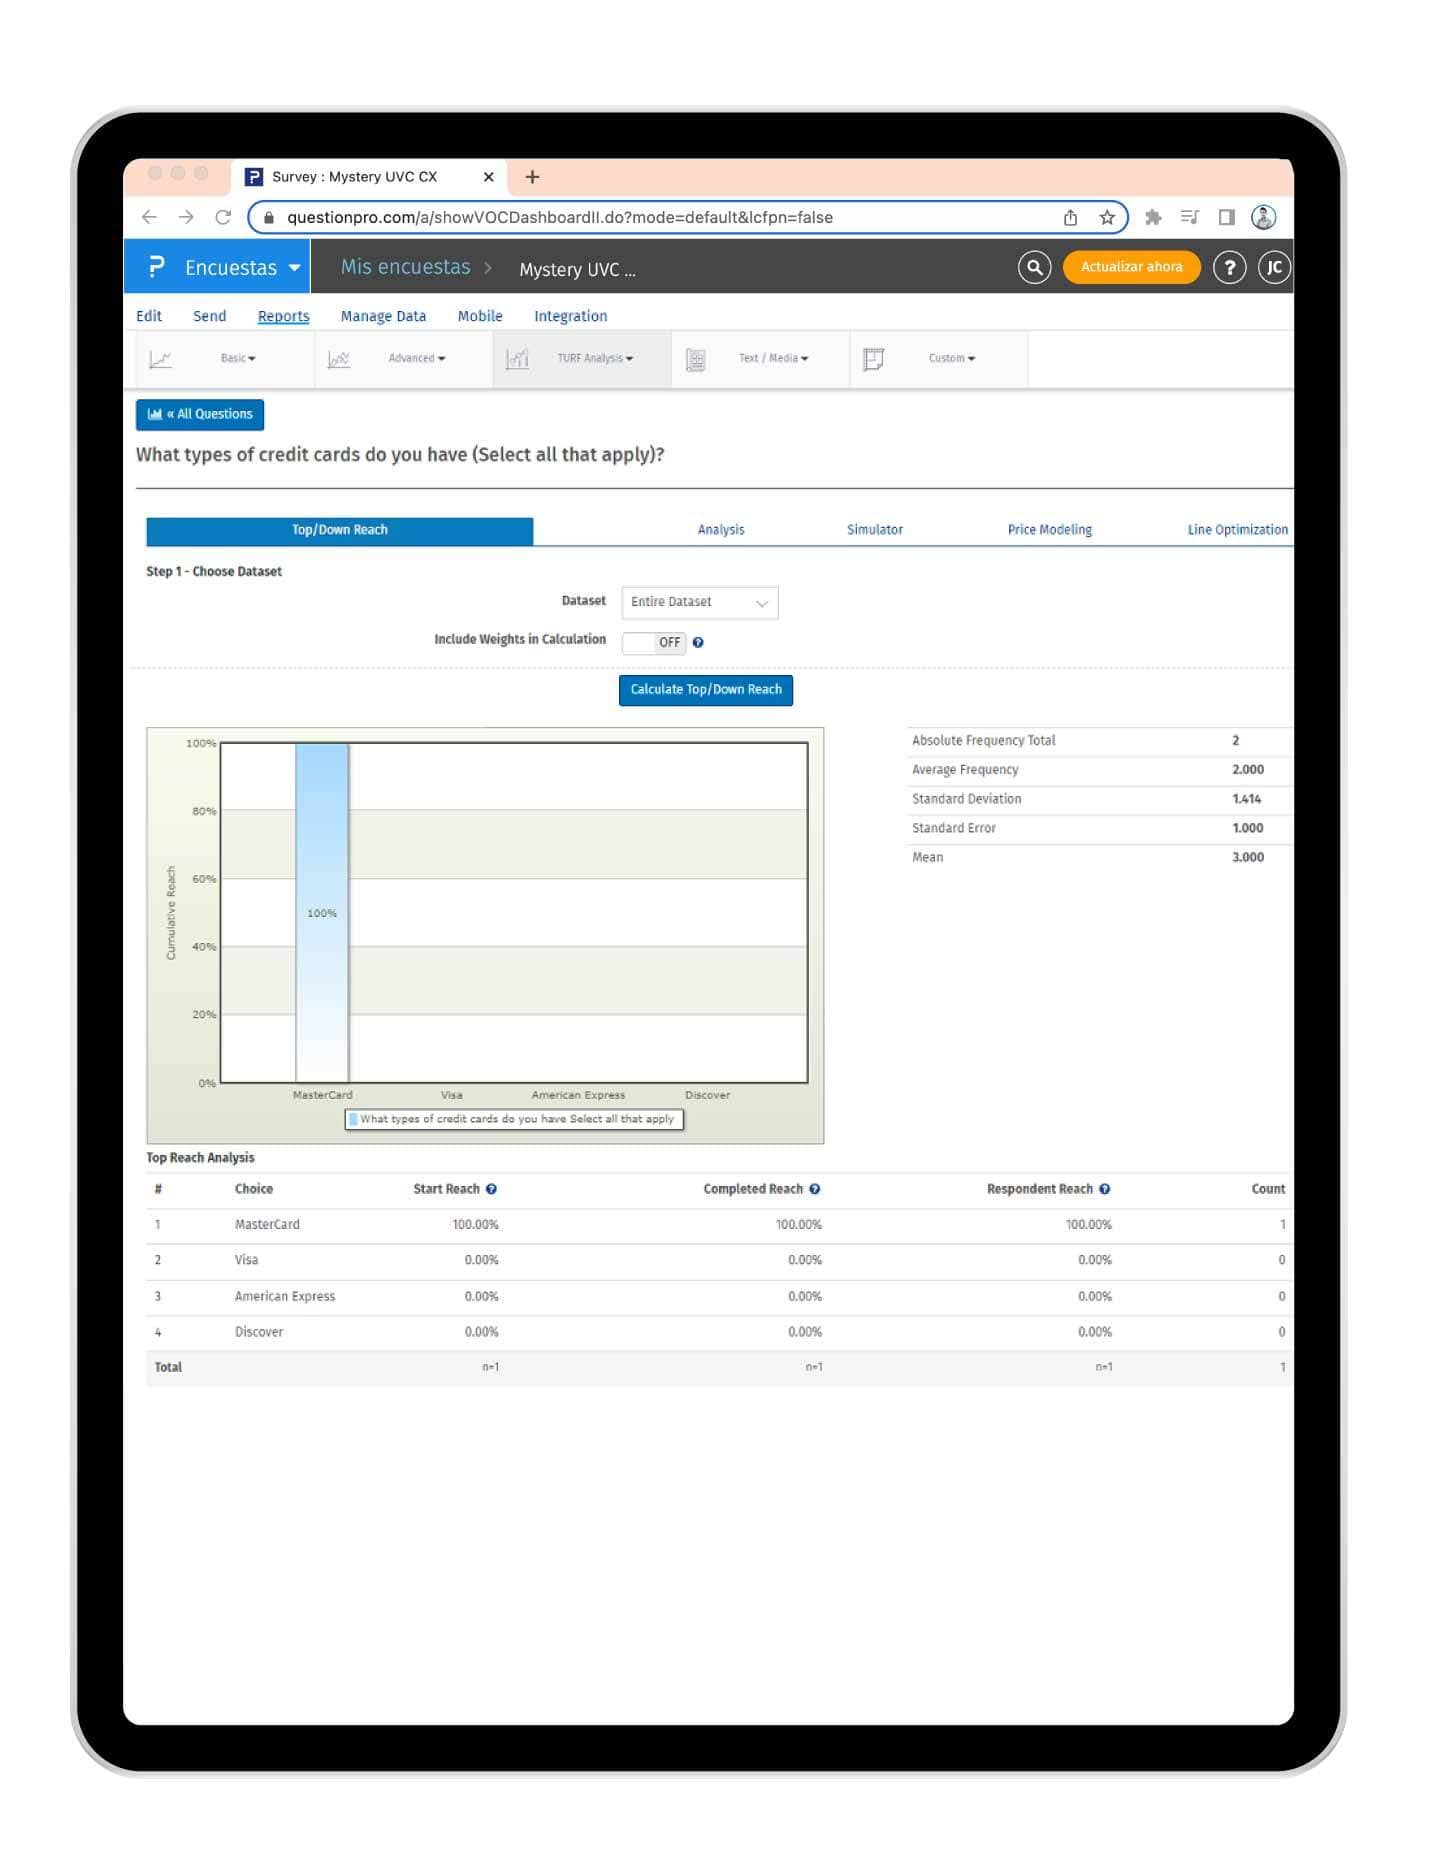Click the Standard Deviation value 1.414
The image size is (1444, 1876).
point(1247,799)
